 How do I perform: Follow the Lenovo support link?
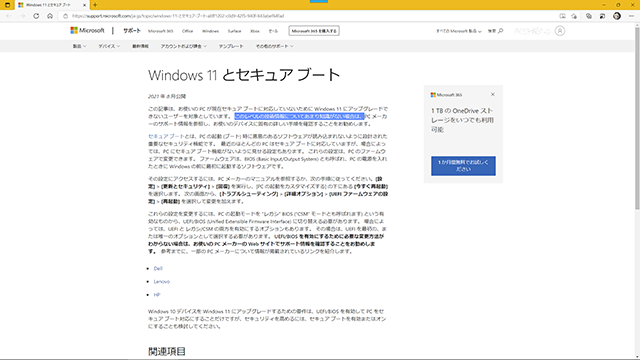(162, 282)
